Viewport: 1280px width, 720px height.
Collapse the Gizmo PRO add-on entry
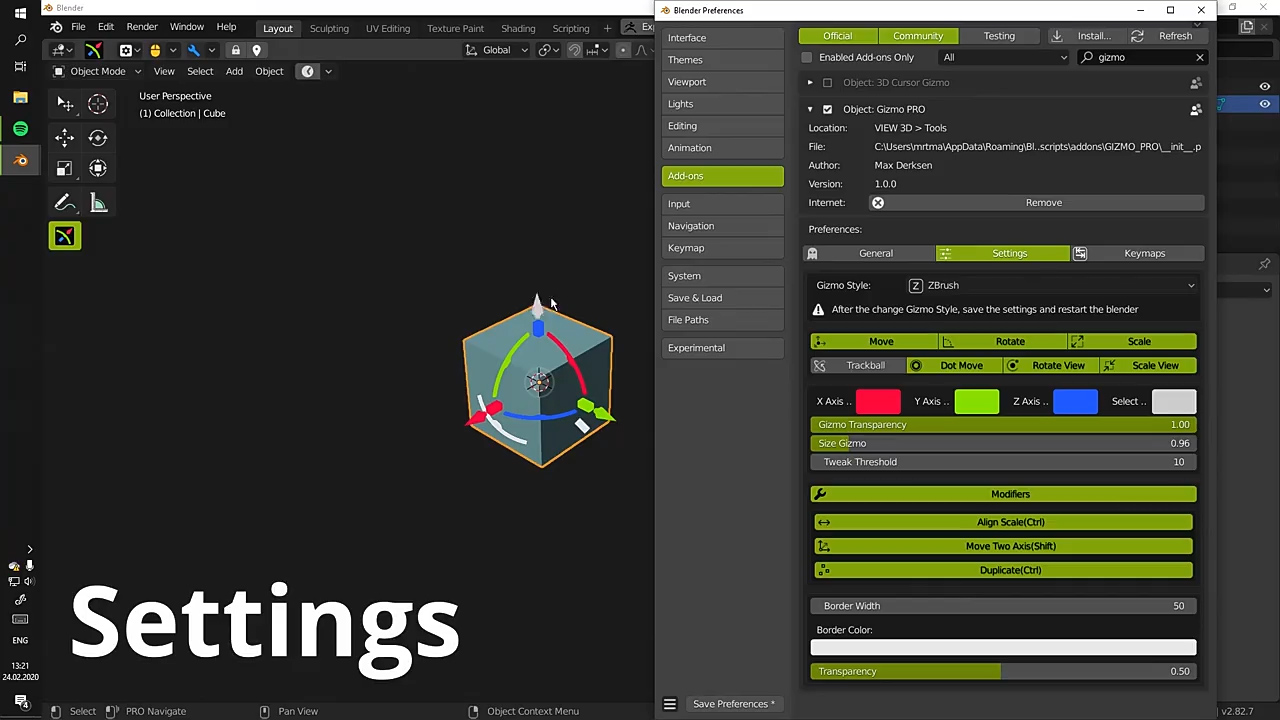810,109
